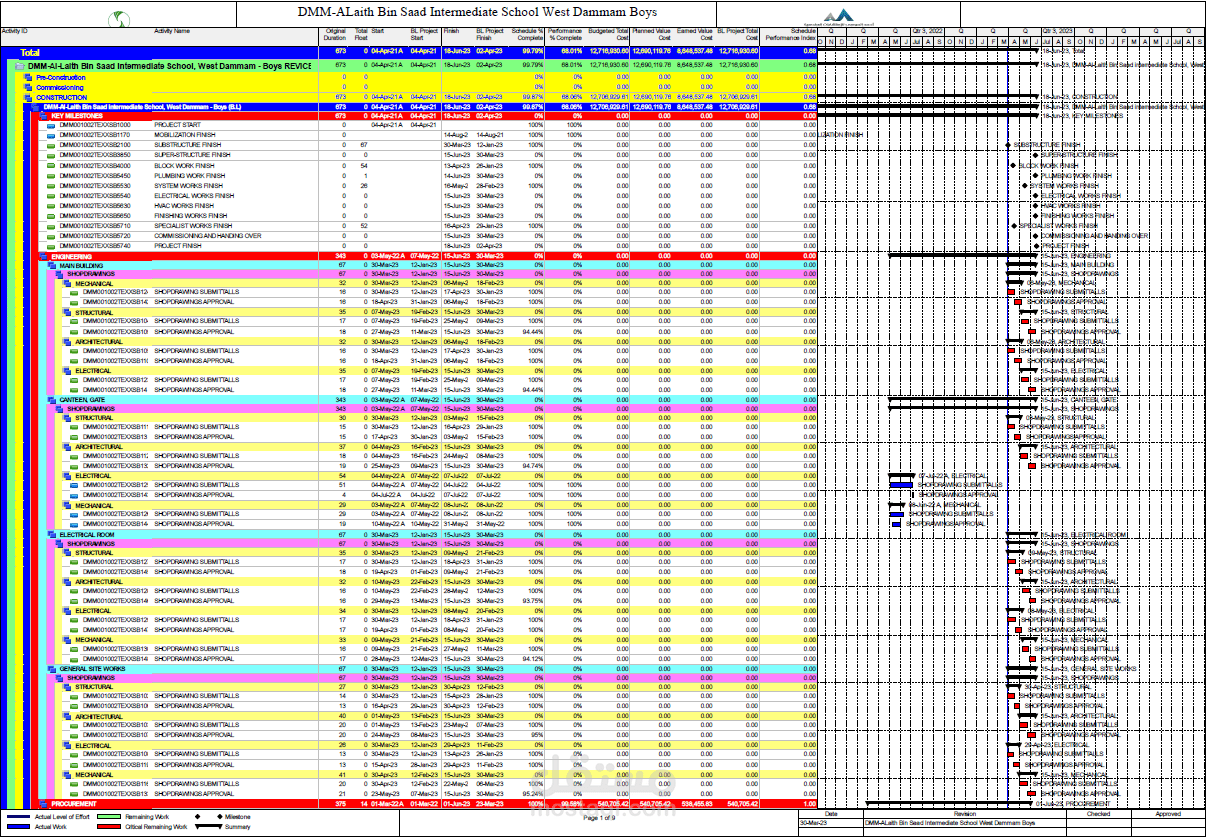The height and width of the screenshot is (838, 1208).
Task: Click the WBS icon beside MAIN BUILDING
Action: tap(51, 265)
